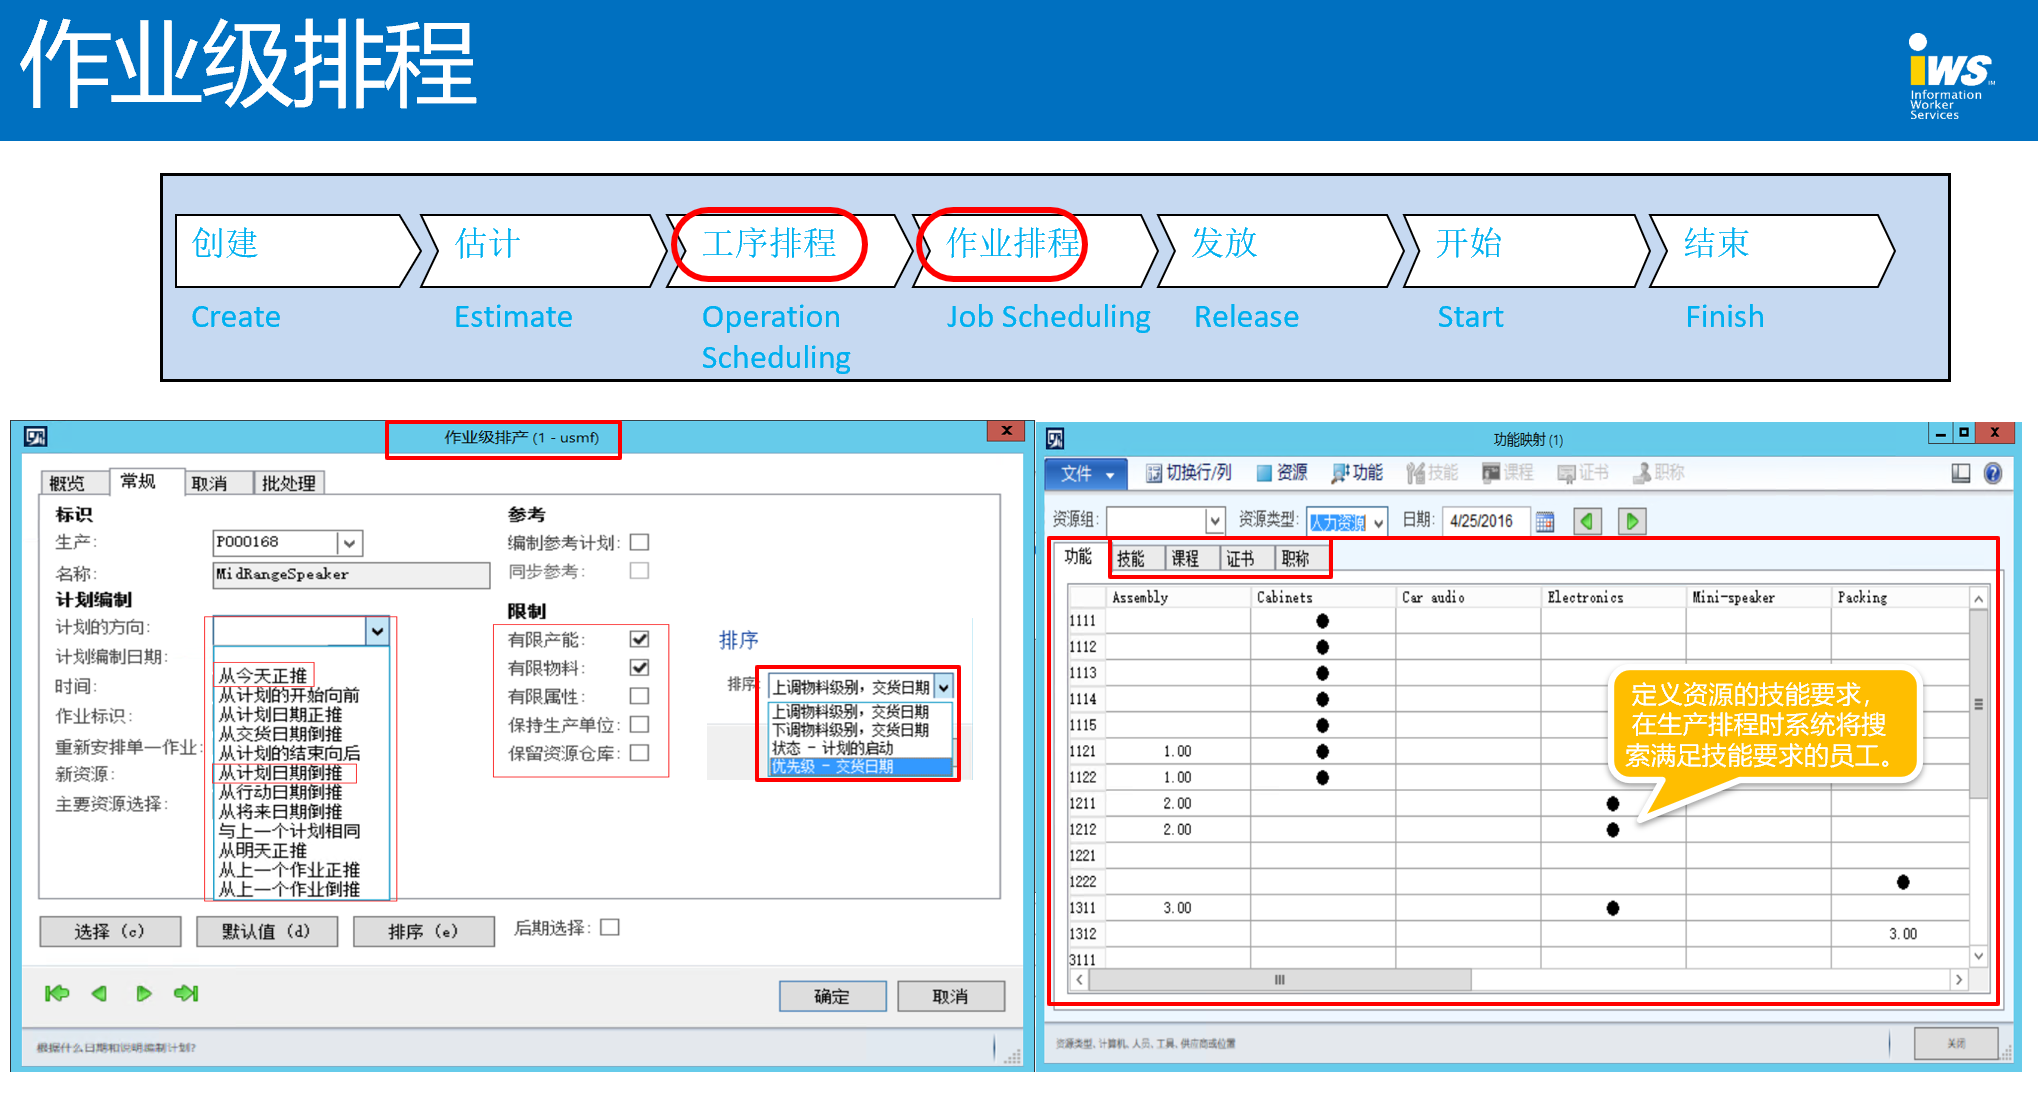The image size is (2038, 1119).
Task: Click 排序 (e) button
Action: click(424, 931)
